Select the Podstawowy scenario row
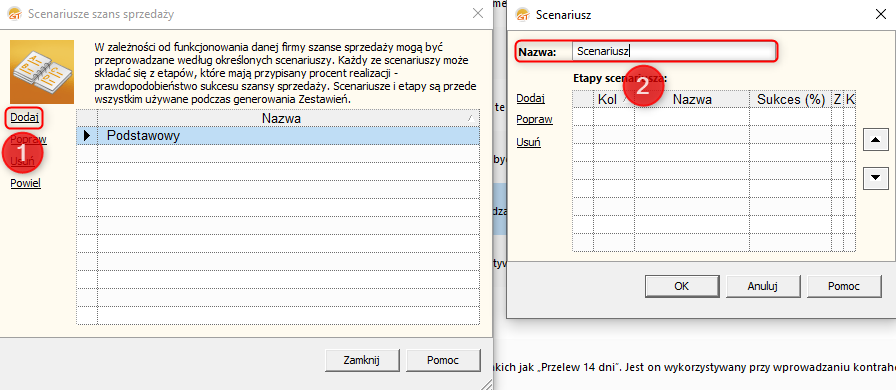The width and height of the screenshot is (896, 390). point(278,136)
